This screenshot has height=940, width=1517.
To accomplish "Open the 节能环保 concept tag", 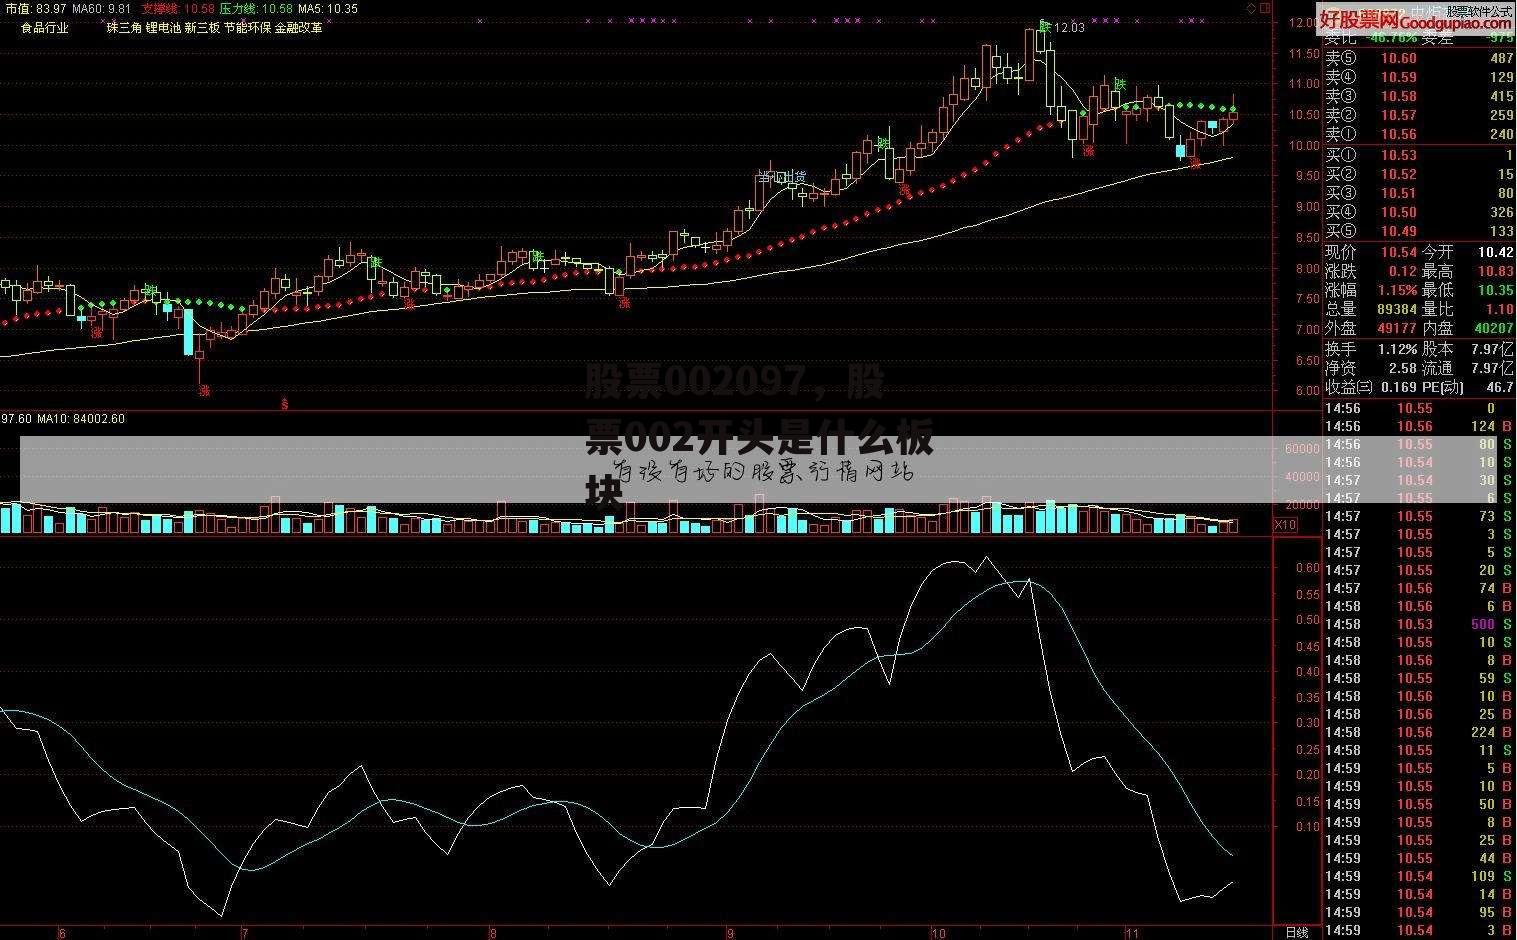I will pos(247,28).
